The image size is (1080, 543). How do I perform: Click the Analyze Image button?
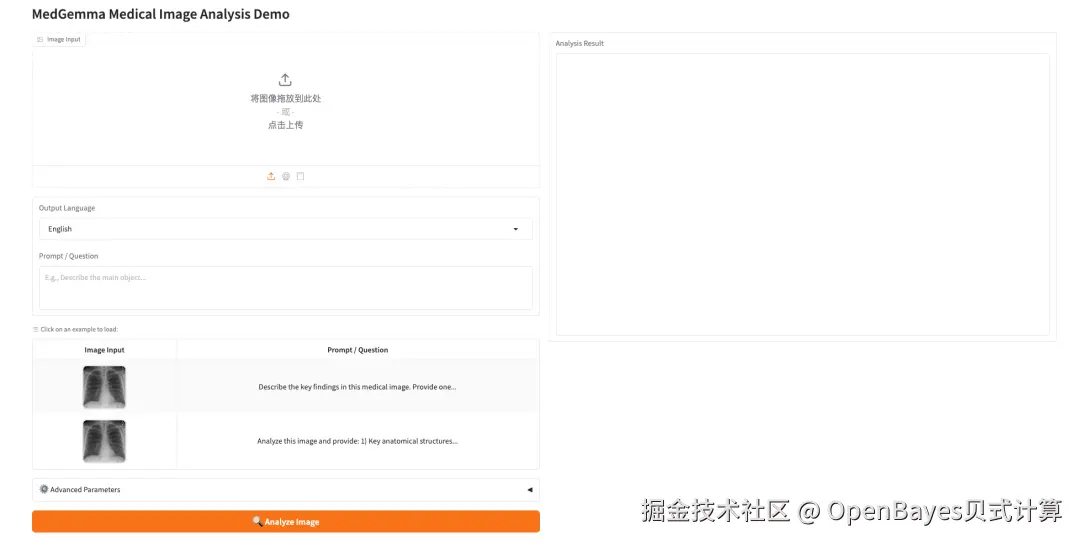point(285,522)
